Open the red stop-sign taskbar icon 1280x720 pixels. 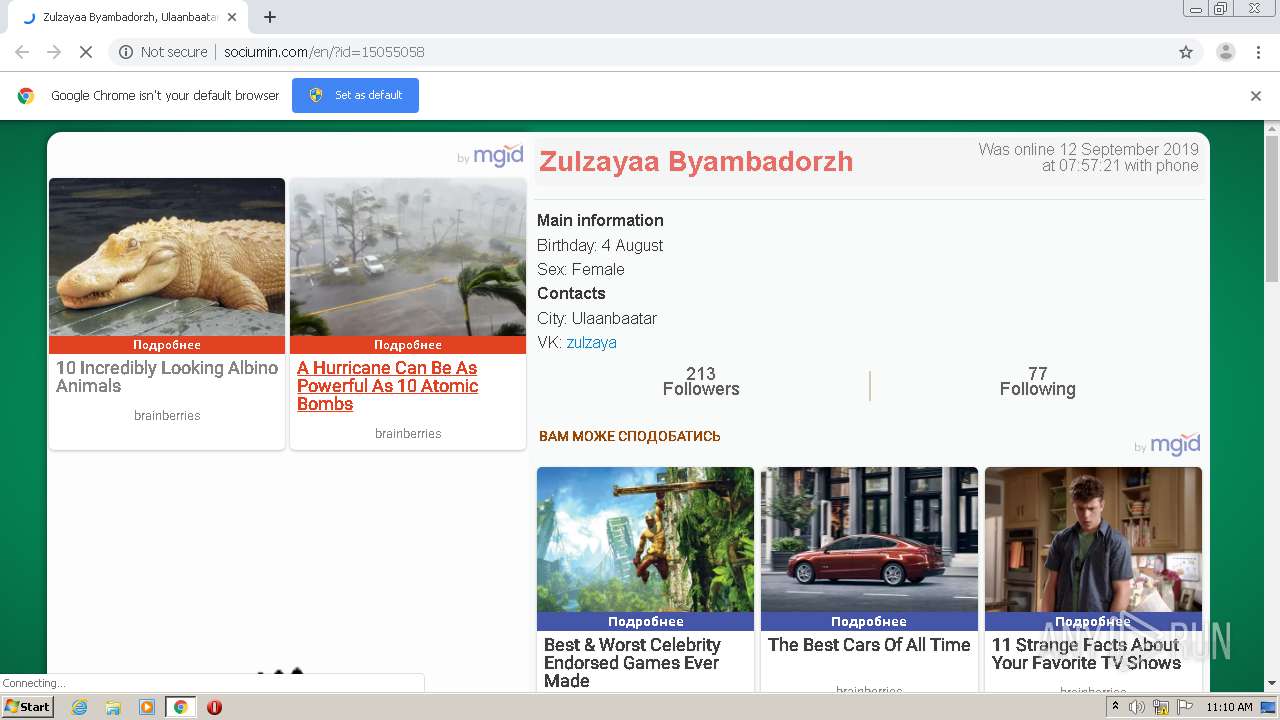[214, 707]
